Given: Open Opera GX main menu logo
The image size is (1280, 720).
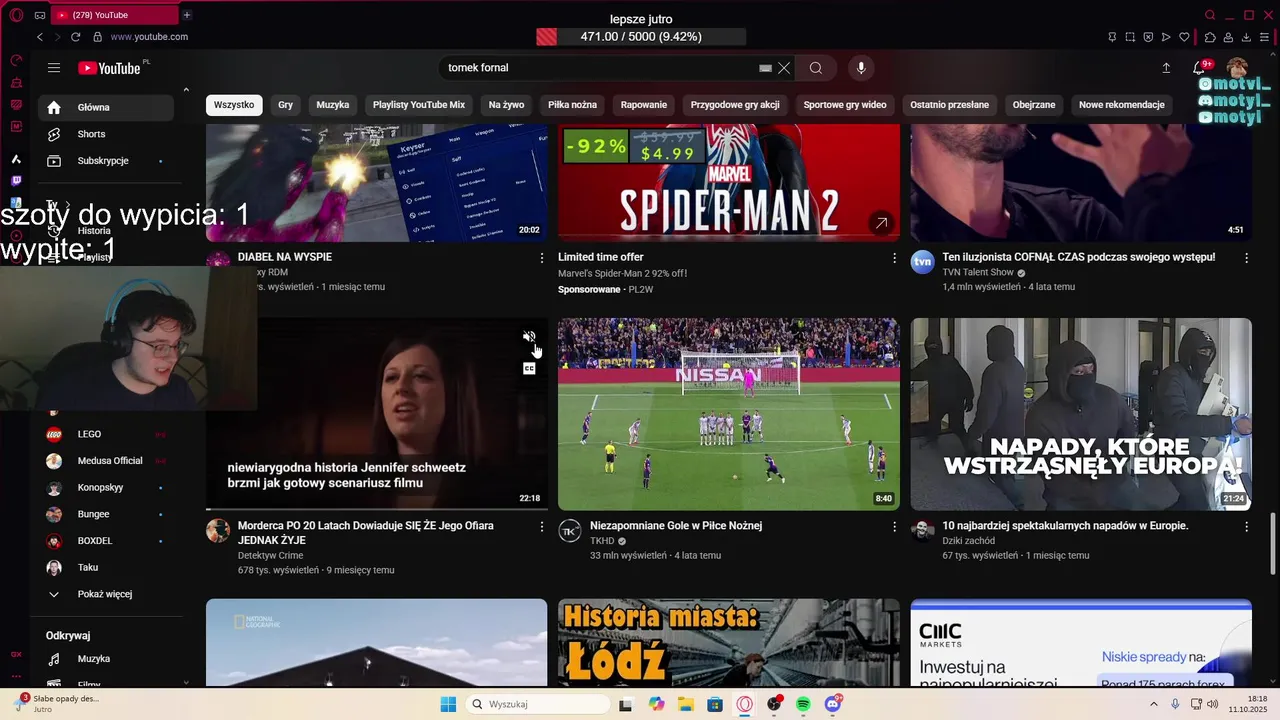Looking at the screenshot, I should 16,15.
